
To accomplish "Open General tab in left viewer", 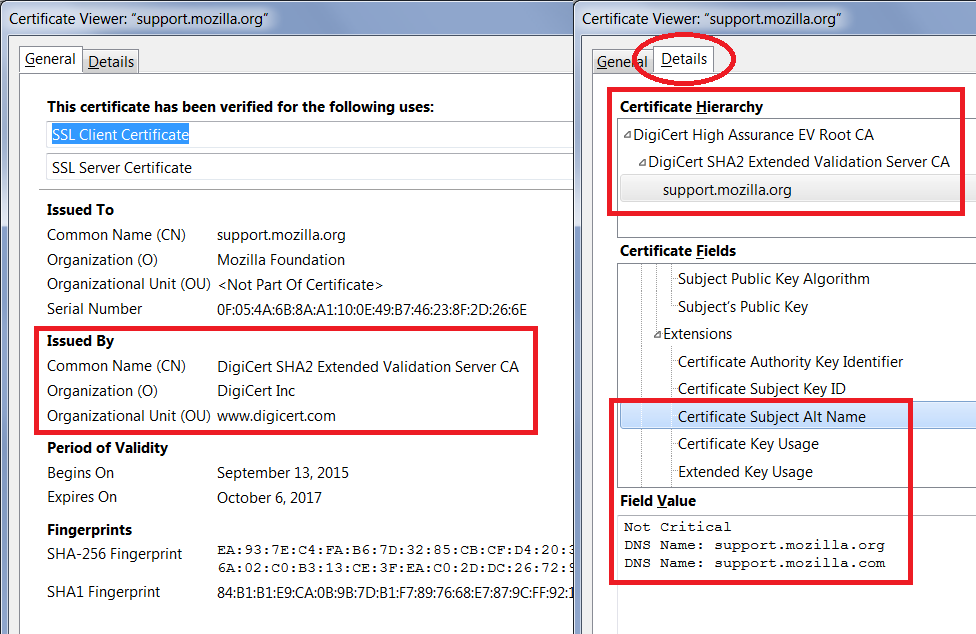I will coord(50,60).
